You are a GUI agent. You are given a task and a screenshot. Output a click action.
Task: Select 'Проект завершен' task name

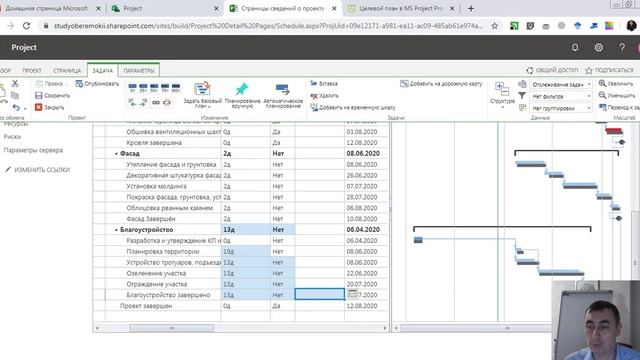point(146,306)
